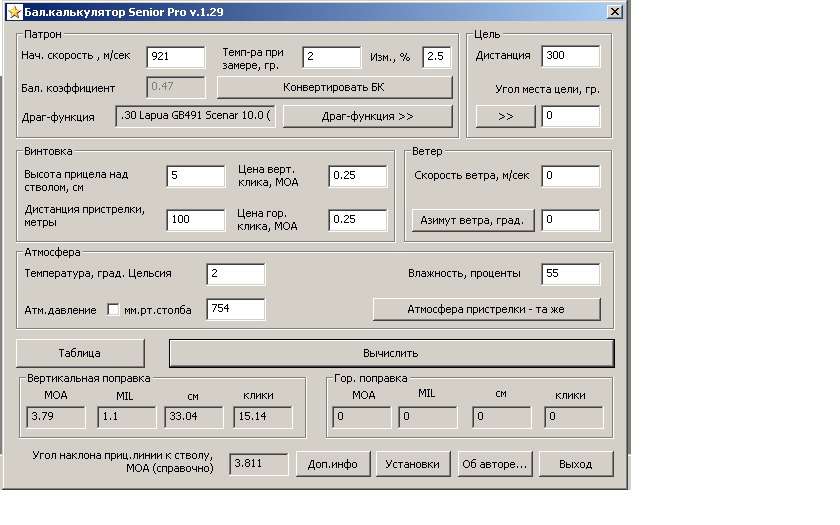This screenshot has width=840, height=525.
Task: Open the Установки settings
Action: (413, 464)
